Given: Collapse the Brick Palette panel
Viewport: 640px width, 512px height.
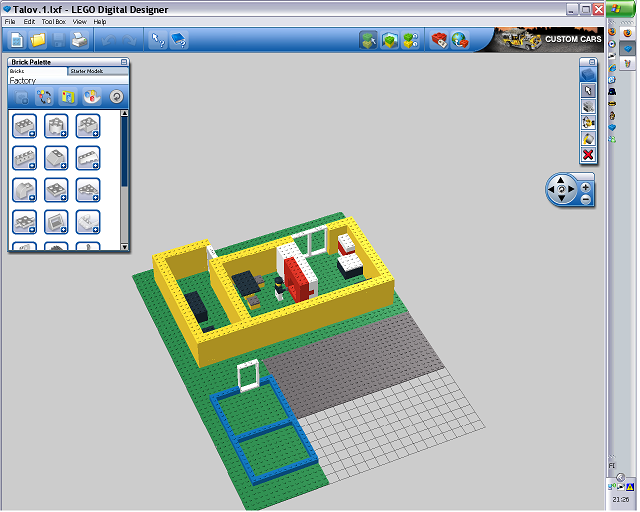Looking at the screenshot, I should (124, 62).
